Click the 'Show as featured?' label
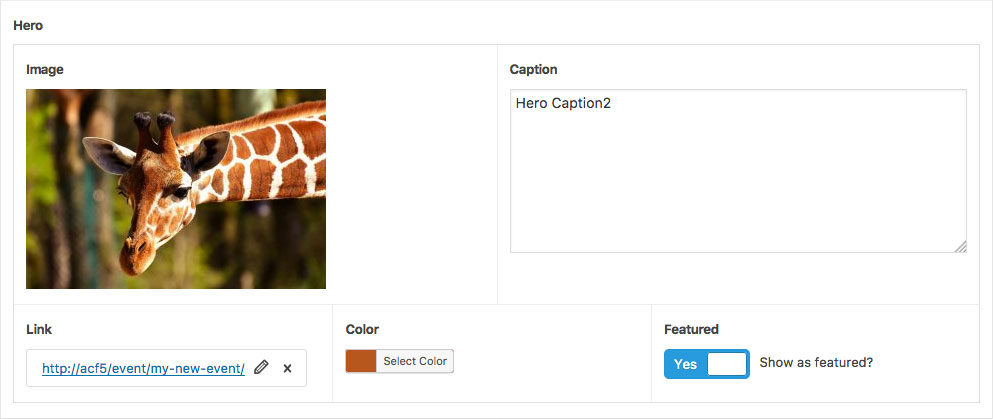The height and width of the screenshot is (419, 993). 816,363
